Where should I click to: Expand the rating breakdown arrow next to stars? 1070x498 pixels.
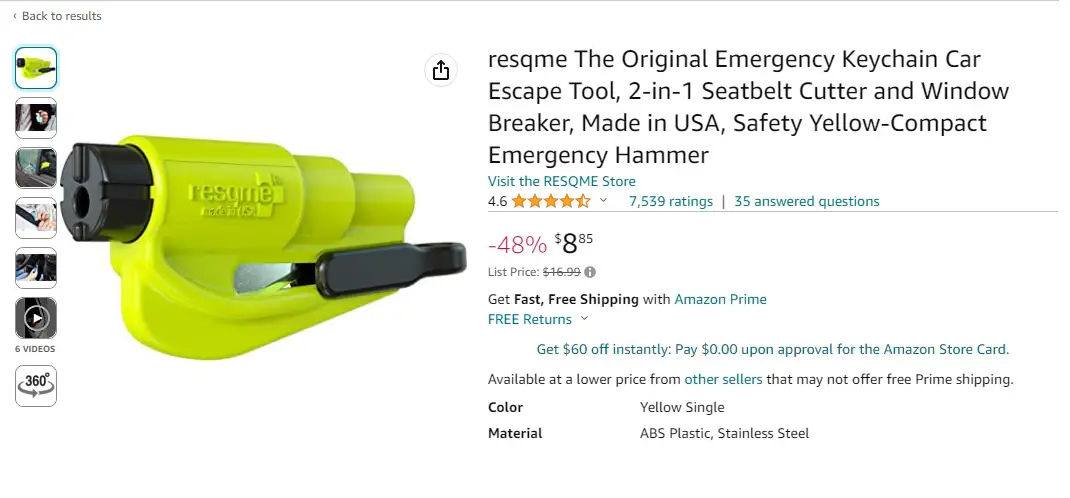603,201
